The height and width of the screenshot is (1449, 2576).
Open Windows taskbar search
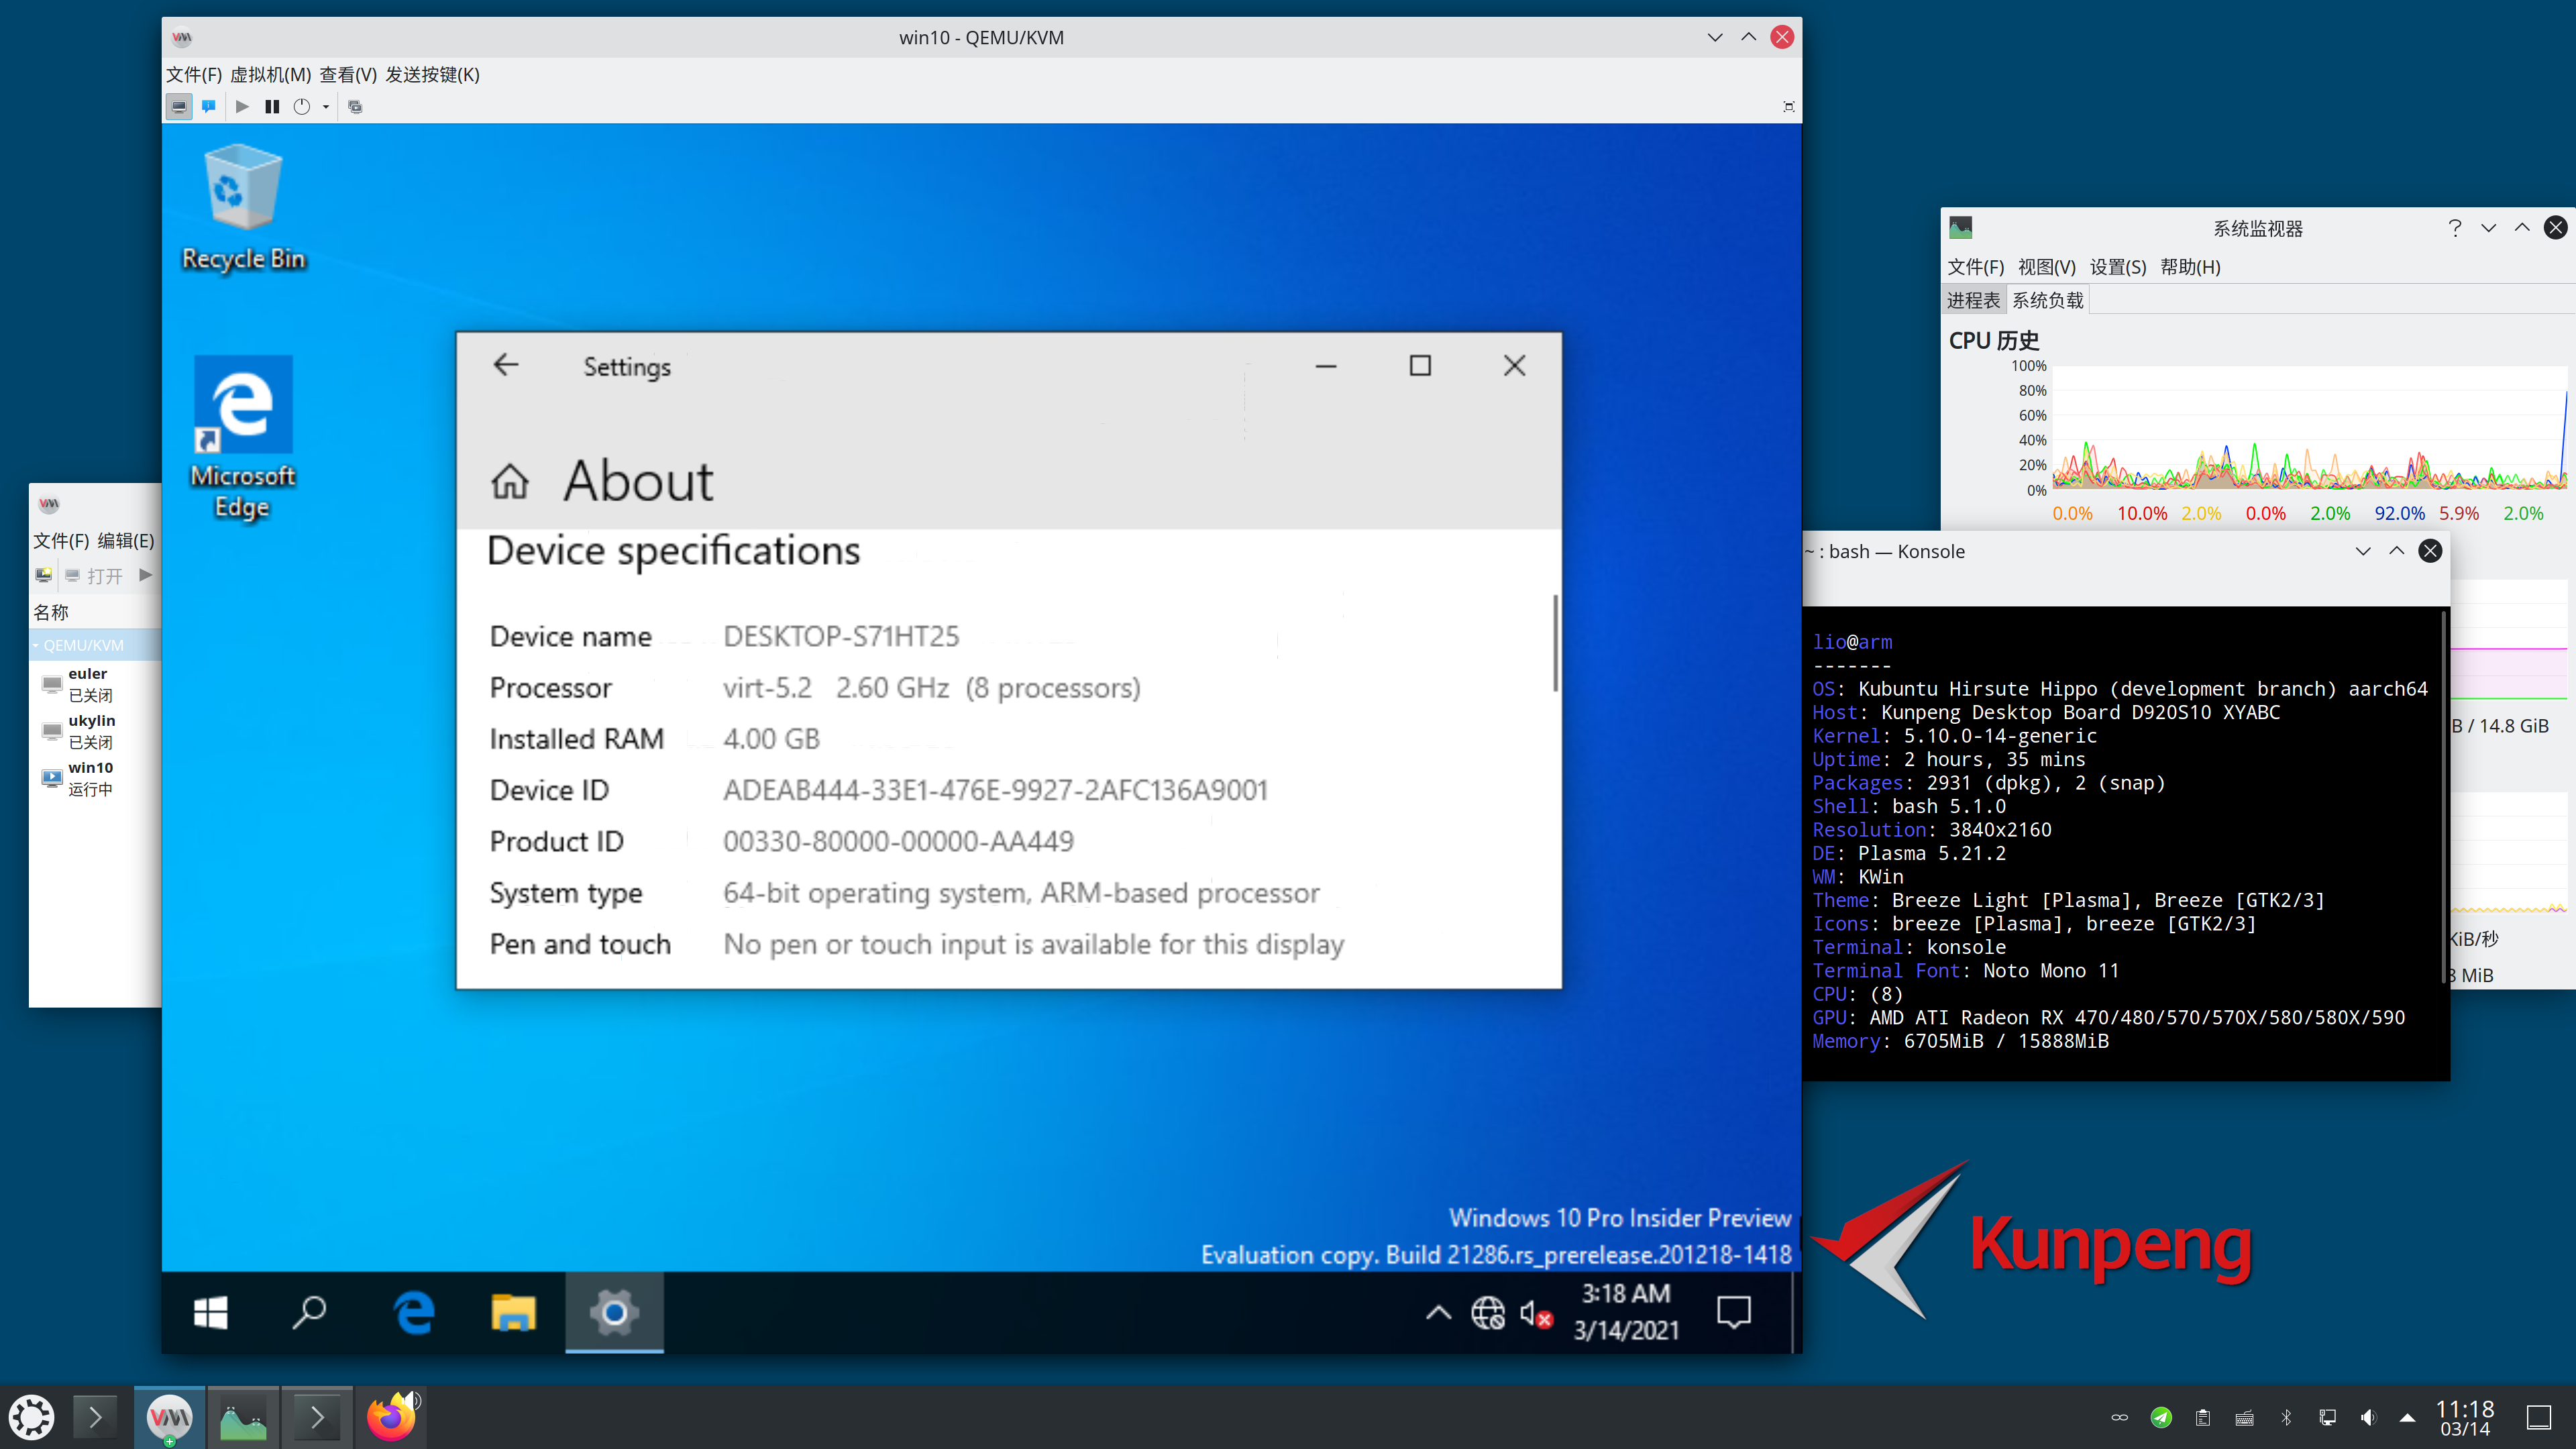(310, 1312)
